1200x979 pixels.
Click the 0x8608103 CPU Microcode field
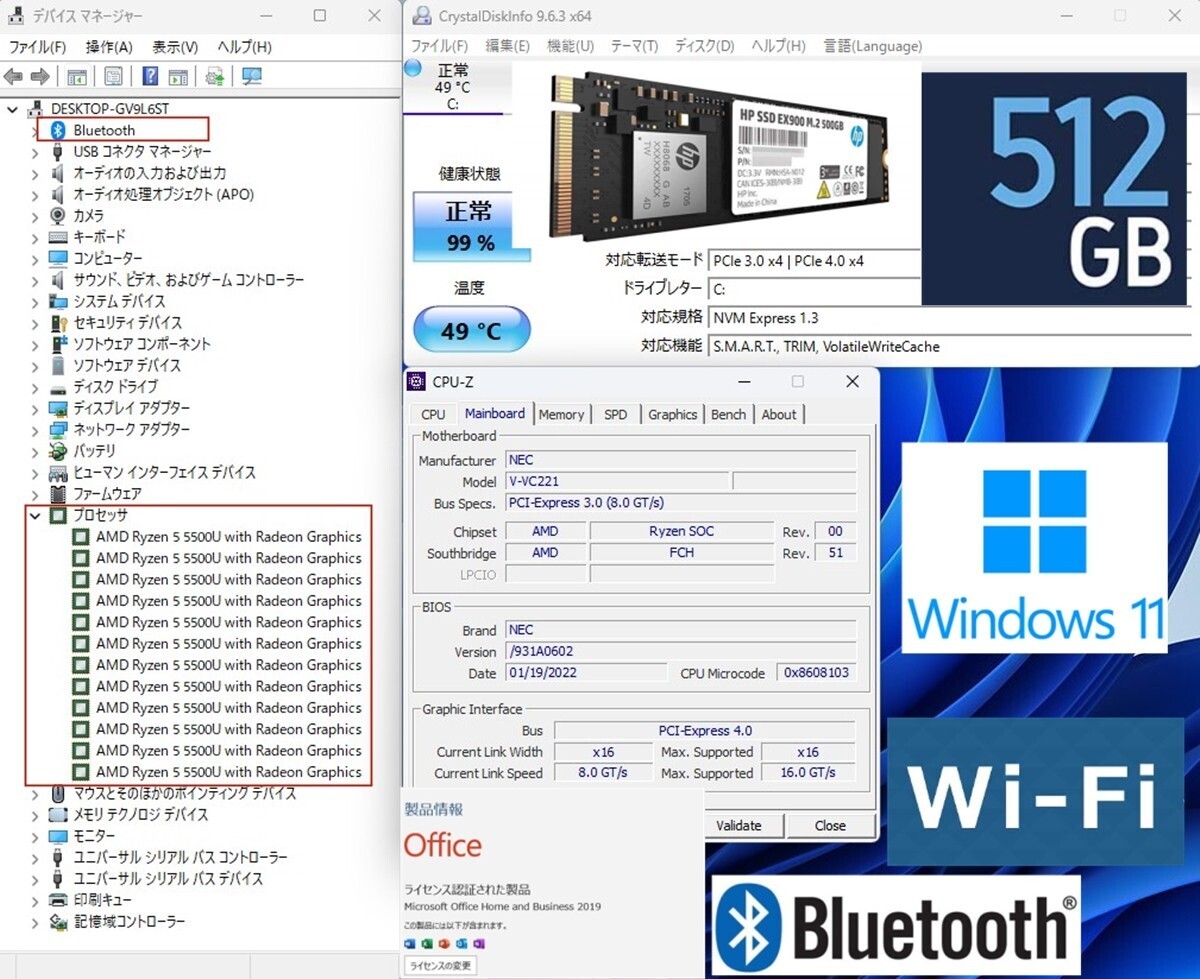[x=816, y=673]
